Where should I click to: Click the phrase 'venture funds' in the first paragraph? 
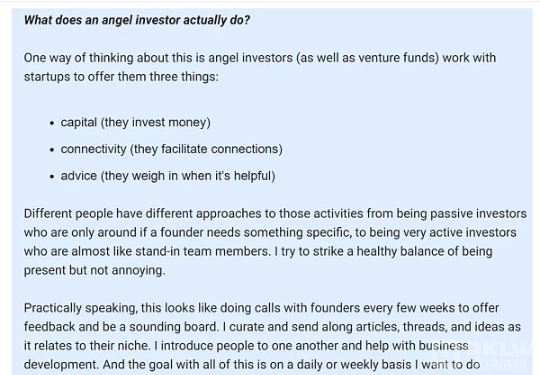396,58
